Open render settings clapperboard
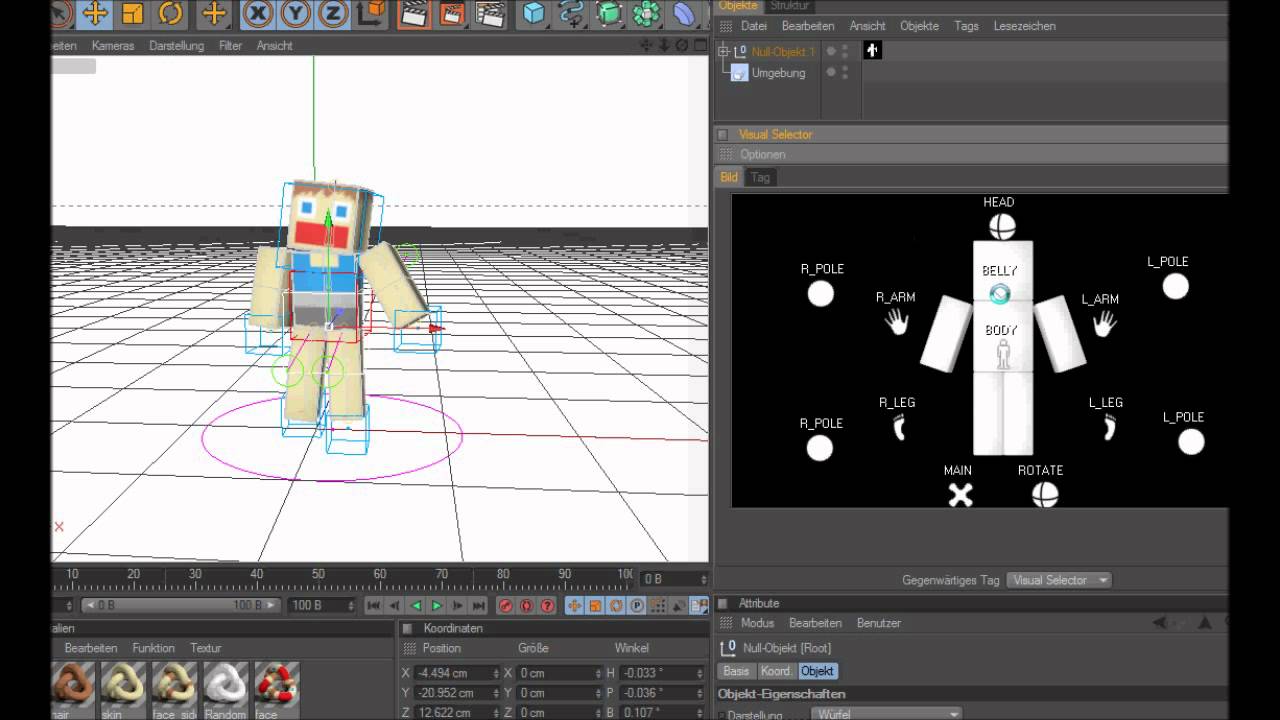This screenshot has width=1280, height=720. 490,13
